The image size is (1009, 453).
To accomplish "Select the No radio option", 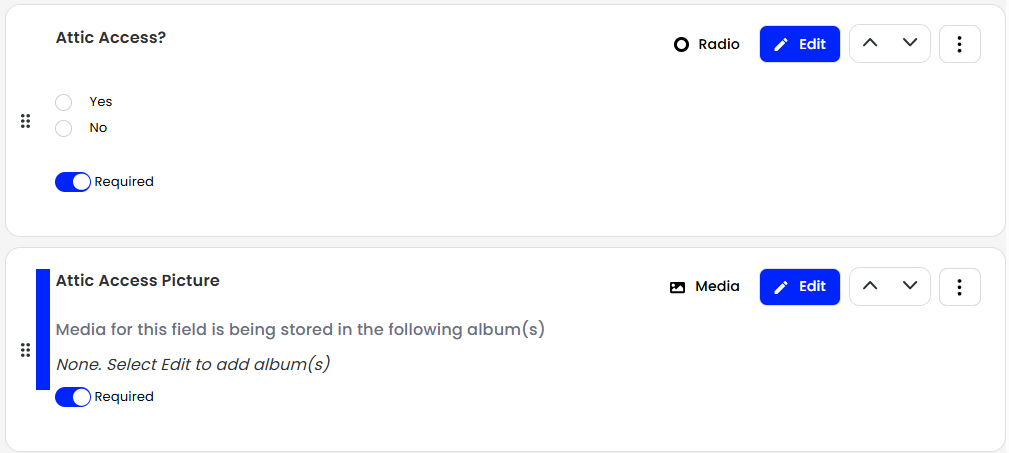I will point(63,128).
